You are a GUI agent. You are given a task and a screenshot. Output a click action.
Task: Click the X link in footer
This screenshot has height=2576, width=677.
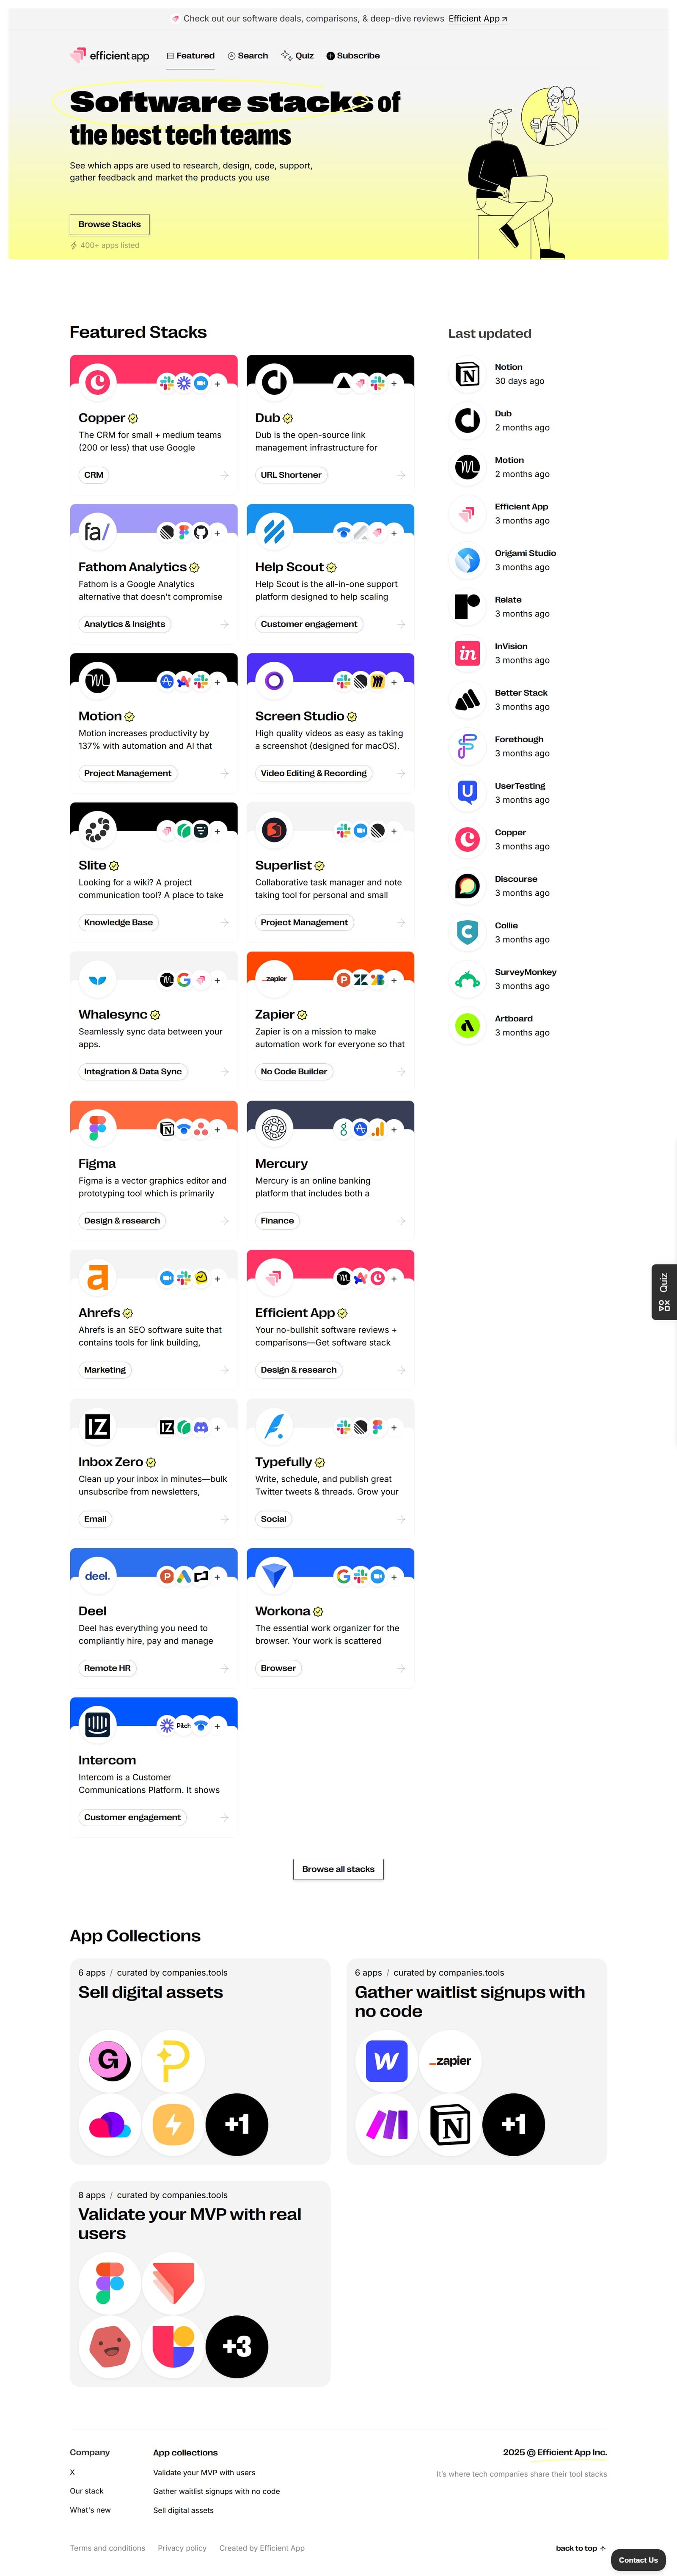click(x=72, y=2472)
